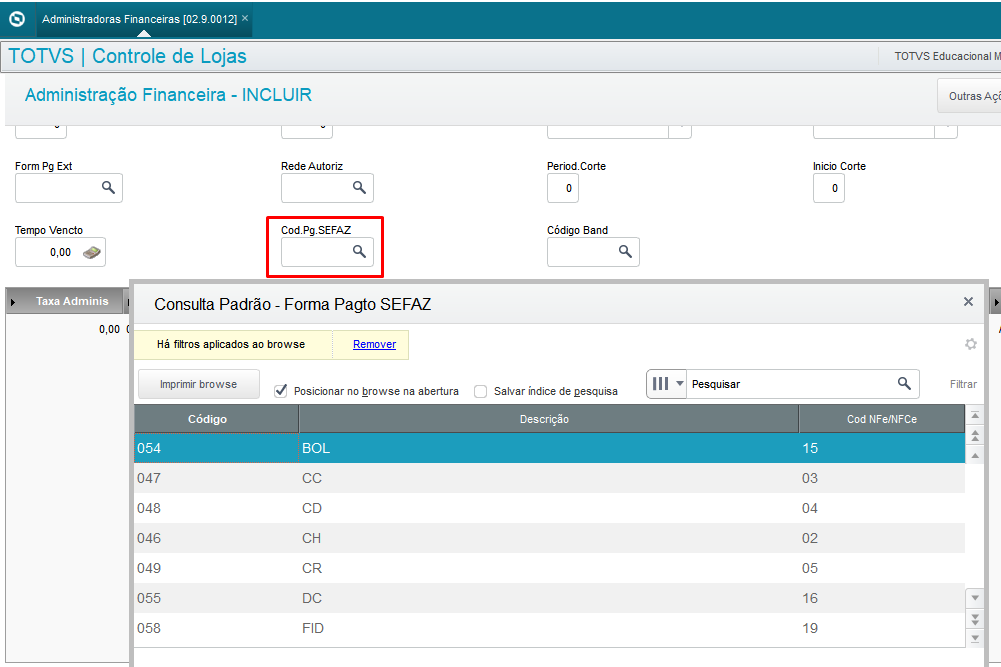
Task: Click the jump-to-last-record arrow in scrollbar
Action: (x=975, y=638)
